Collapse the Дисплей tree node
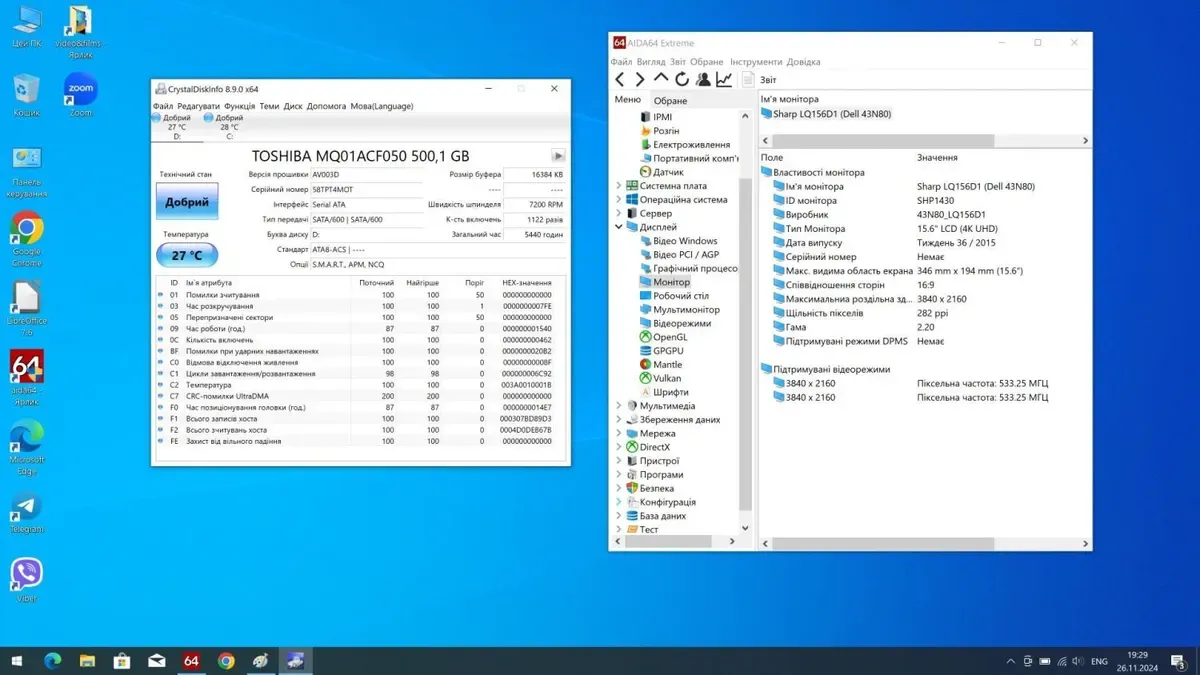The height and width of the screenshot is (675, 1200). point(619,227)
